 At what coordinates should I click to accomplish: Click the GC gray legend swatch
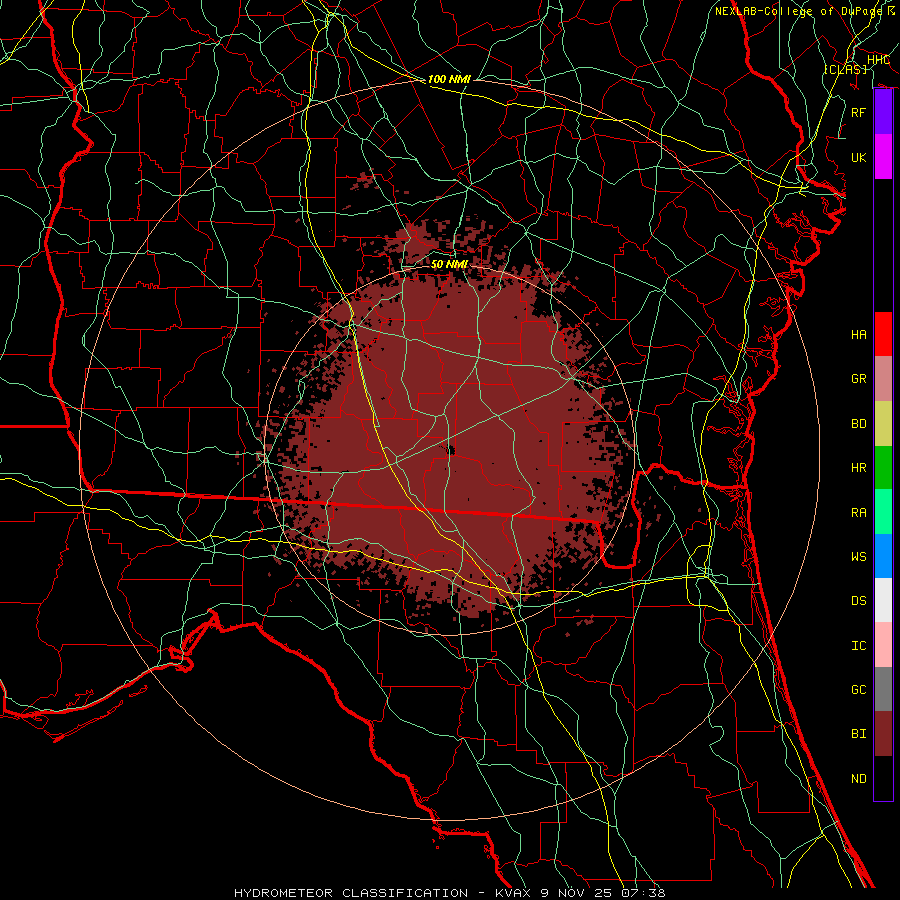pyautogui.click(x=883, y=689)
